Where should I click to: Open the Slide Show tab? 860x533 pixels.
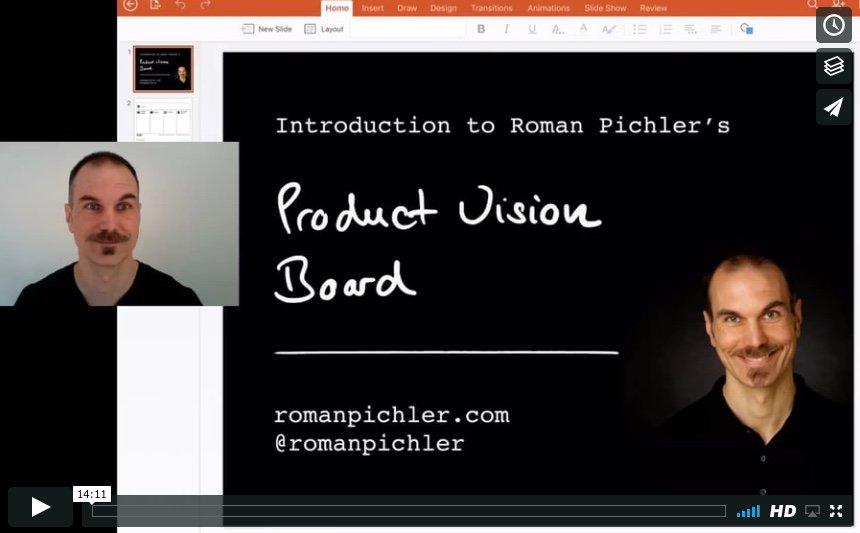click(x=605, y=8)
